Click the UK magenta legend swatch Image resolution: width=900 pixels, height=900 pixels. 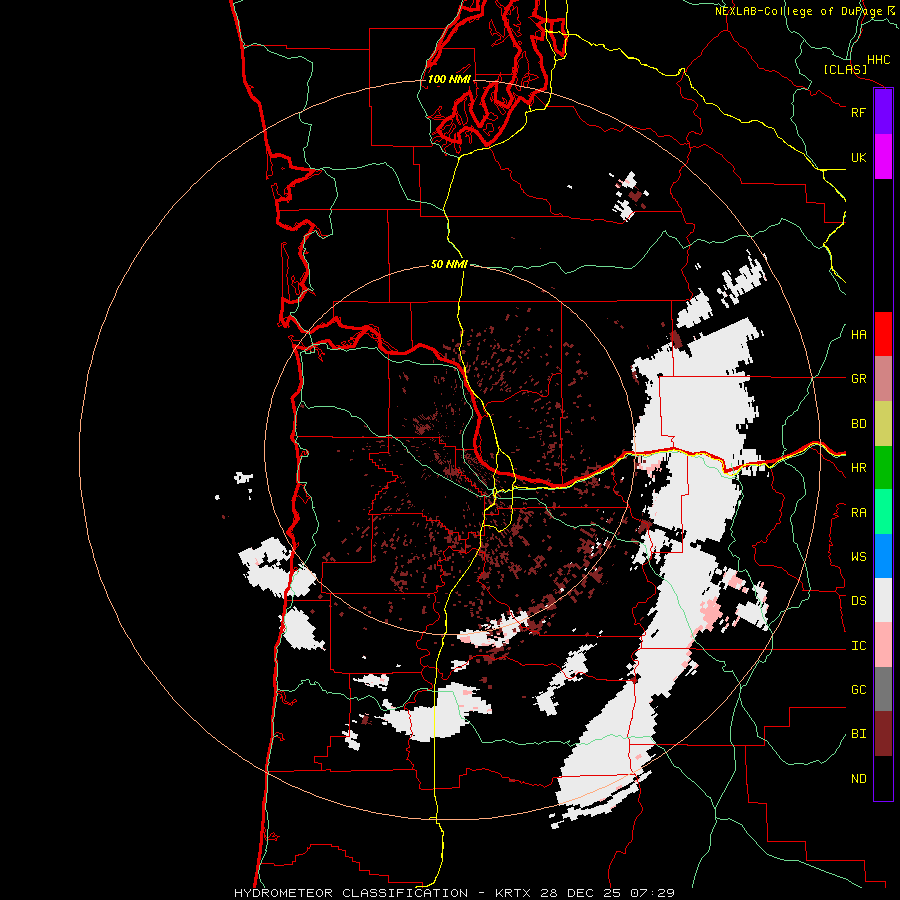pyautogui.click(x=883, y=157)
